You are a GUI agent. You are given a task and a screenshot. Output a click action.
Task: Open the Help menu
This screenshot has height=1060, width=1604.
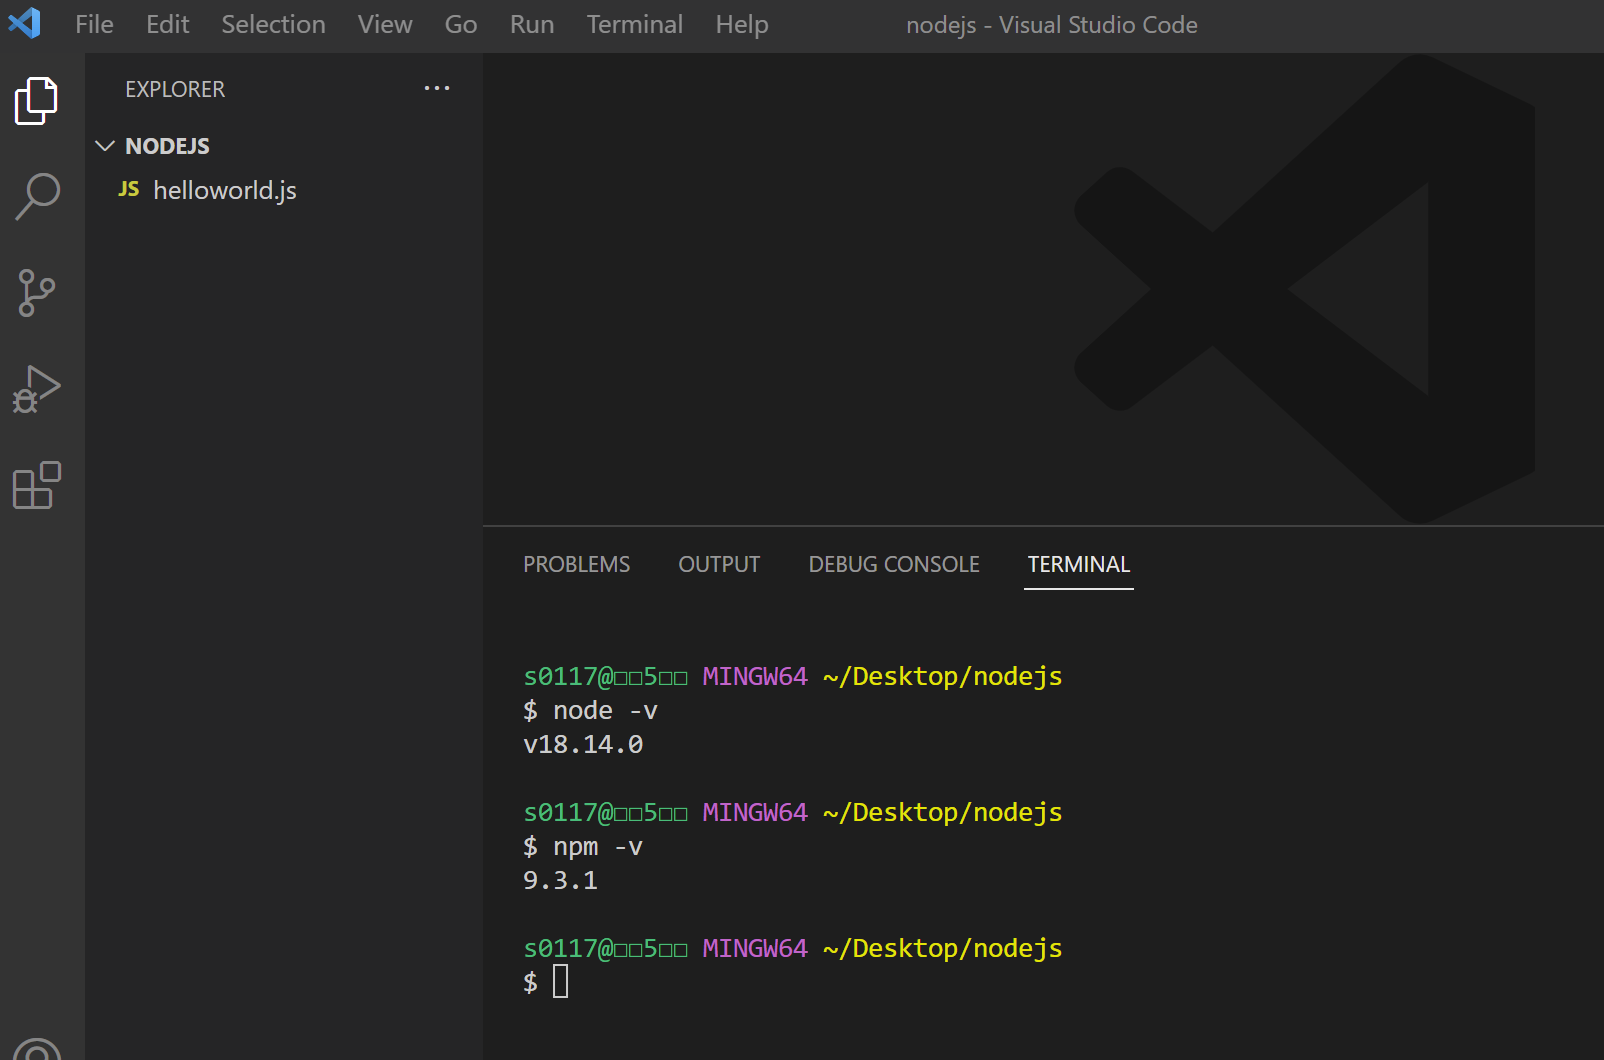742,24
